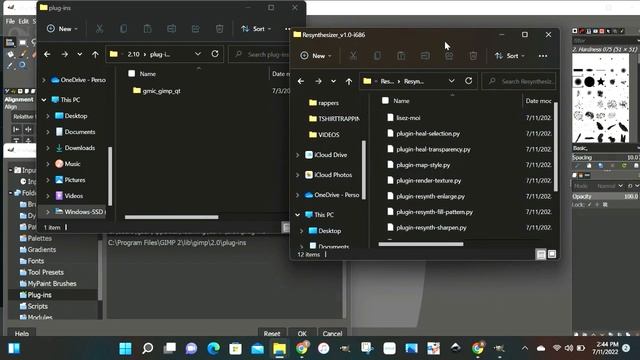Viewport: 640px width, 360px height.
Task: Open GIMP File menu
Action: [10, 21]
